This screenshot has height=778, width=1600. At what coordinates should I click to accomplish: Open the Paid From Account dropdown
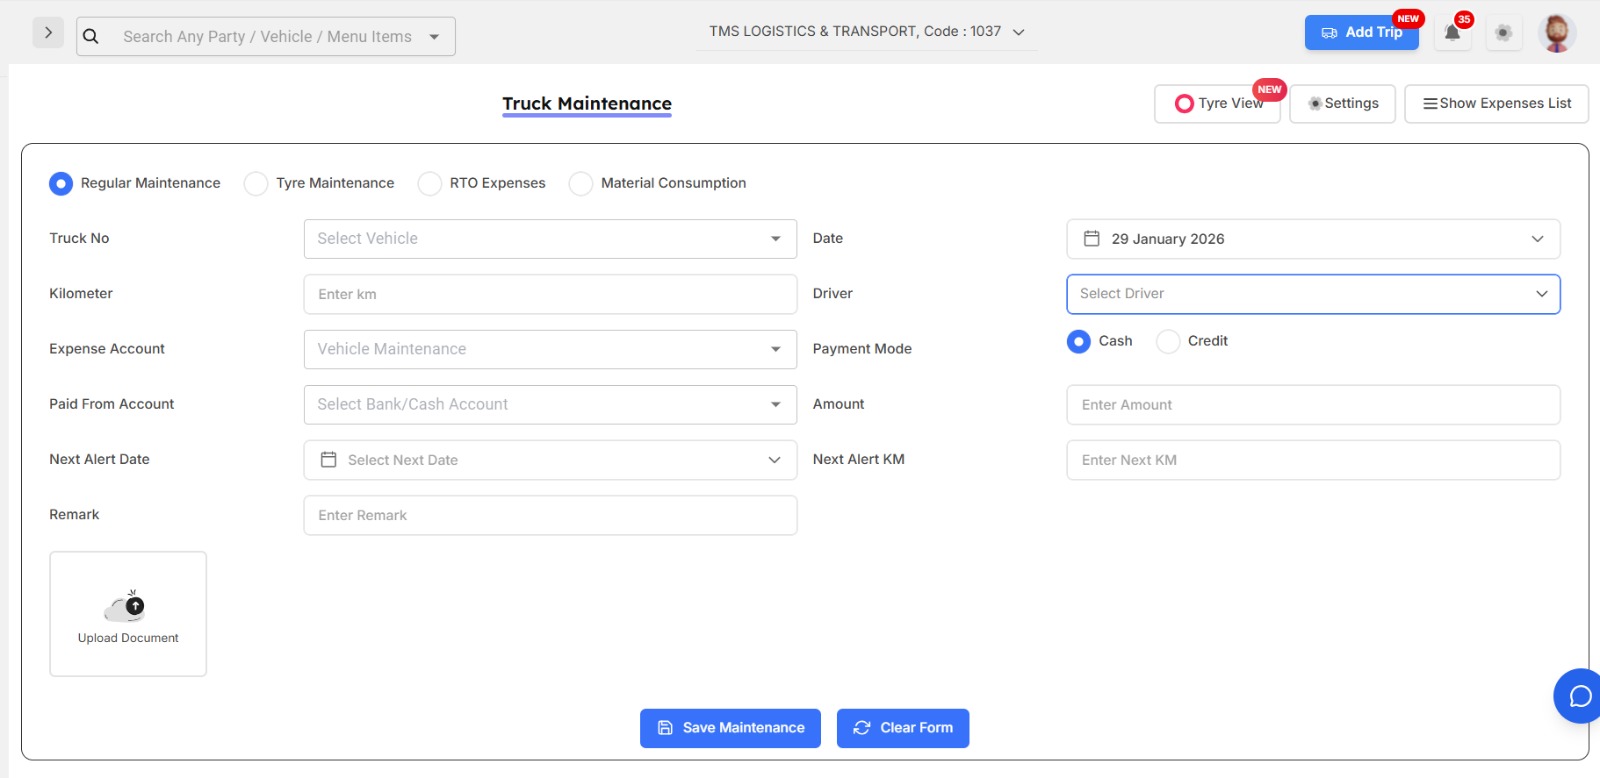pos(550,405)
